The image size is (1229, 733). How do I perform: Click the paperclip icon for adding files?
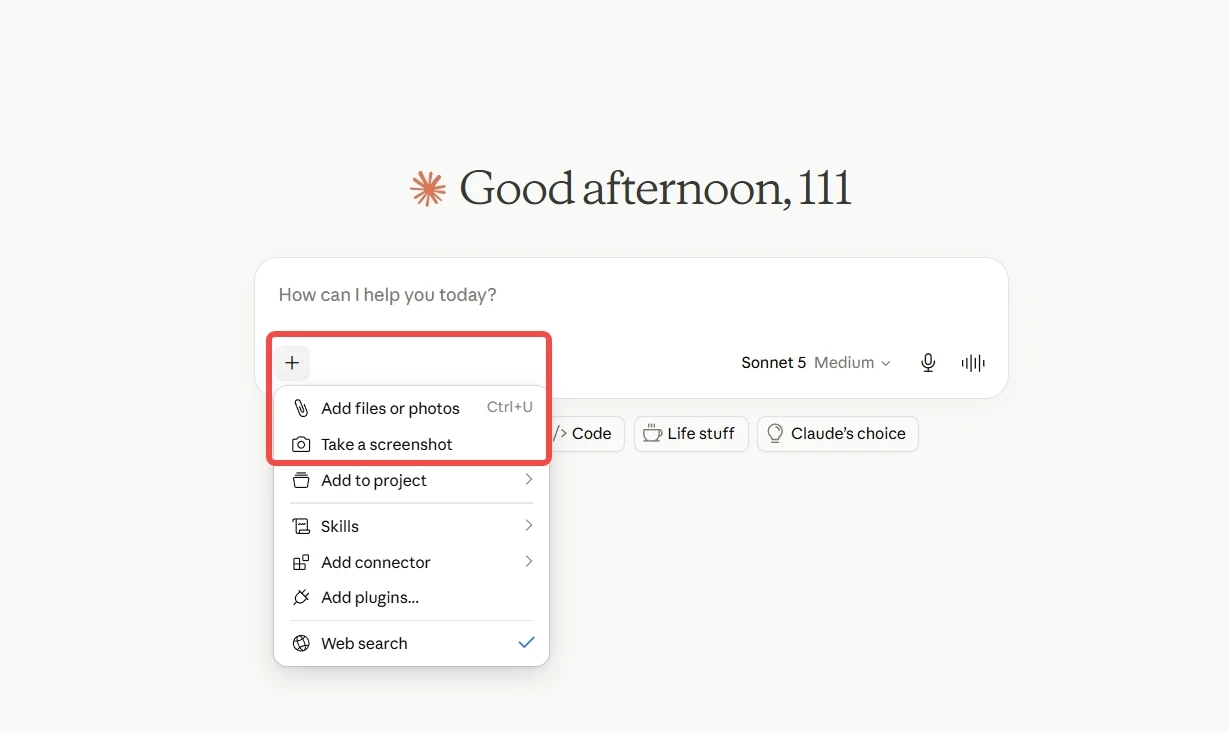point(301,408)
